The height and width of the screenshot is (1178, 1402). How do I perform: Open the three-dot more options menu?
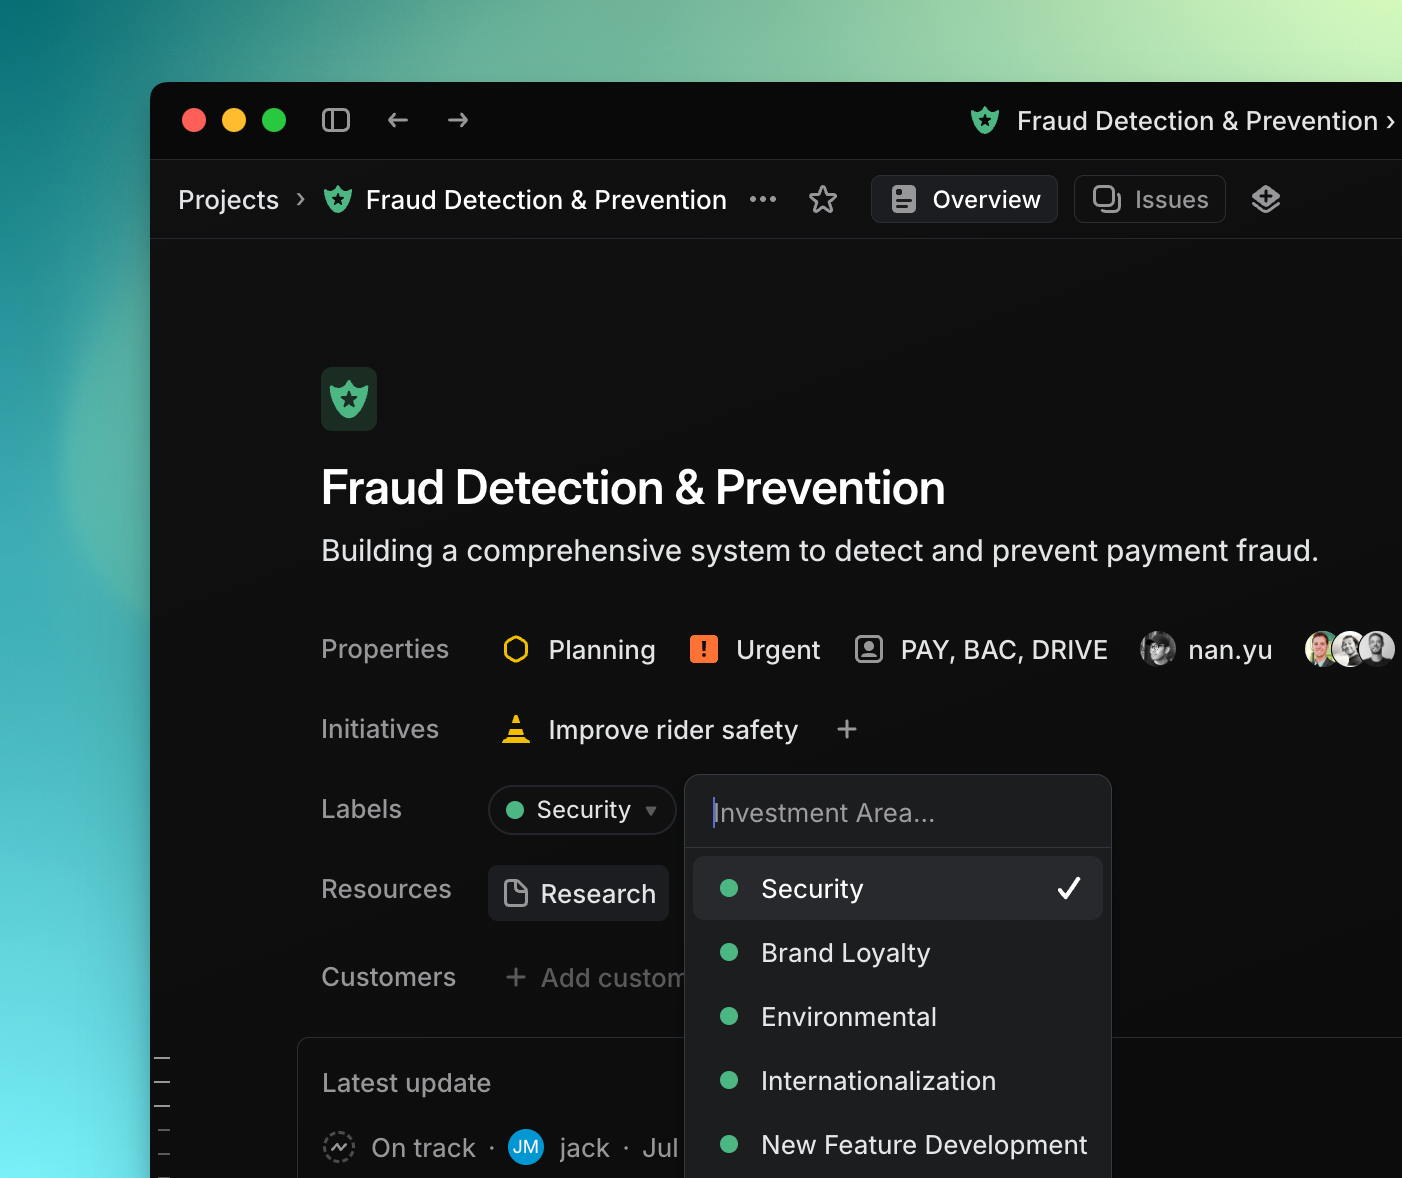pos(763,199)
